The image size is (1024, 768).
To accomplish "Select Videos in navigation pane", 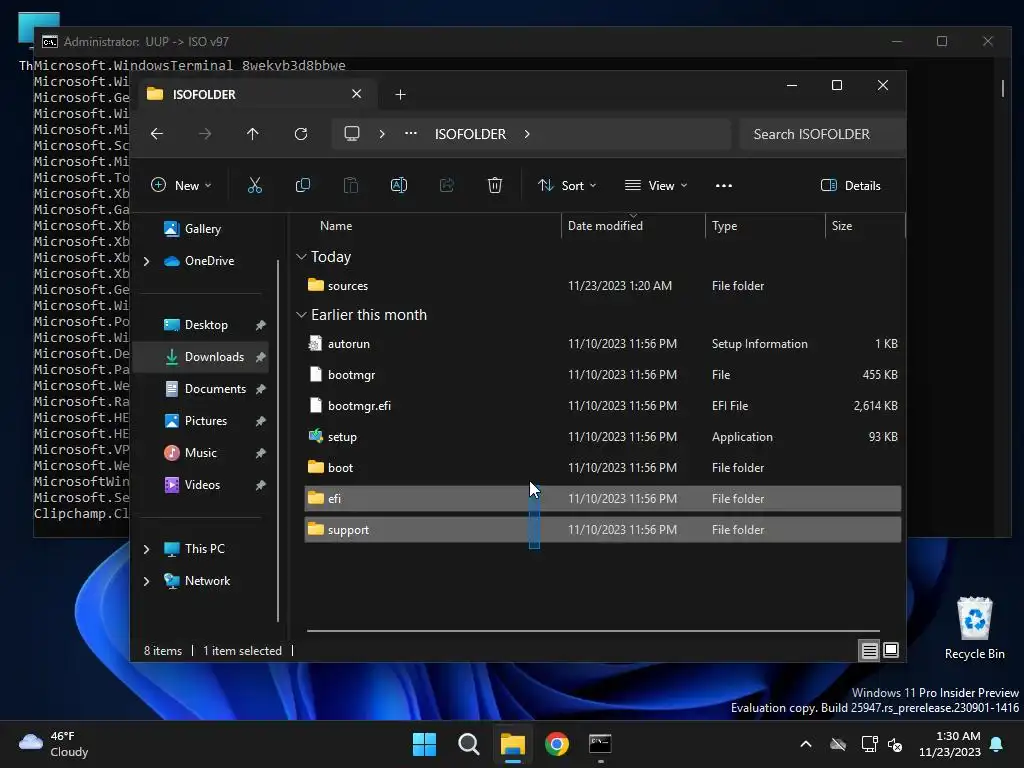I will pyautogui.click(x=202, y=485).
